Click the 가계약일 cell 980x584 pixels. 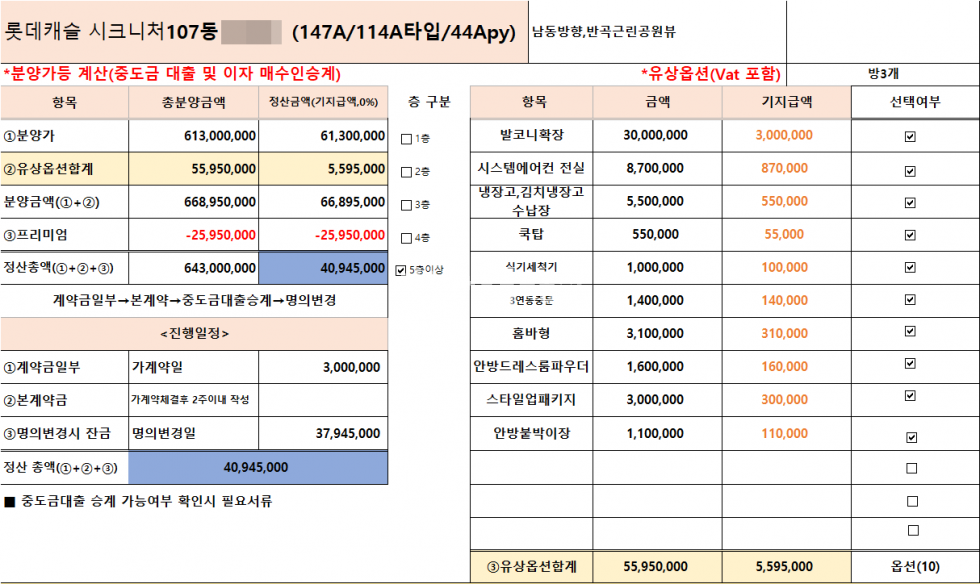(194, 367)
